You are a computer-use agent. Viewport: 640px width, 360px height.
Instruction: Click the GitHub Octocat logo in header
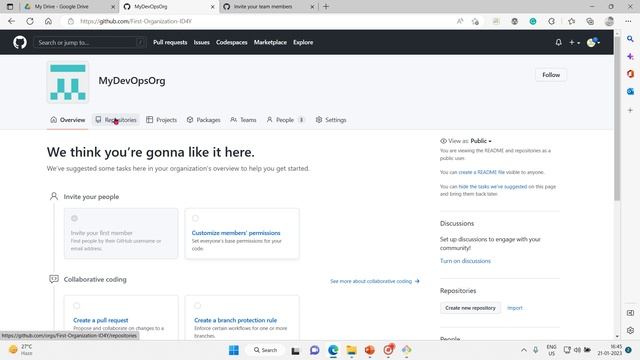click(20, 42)
